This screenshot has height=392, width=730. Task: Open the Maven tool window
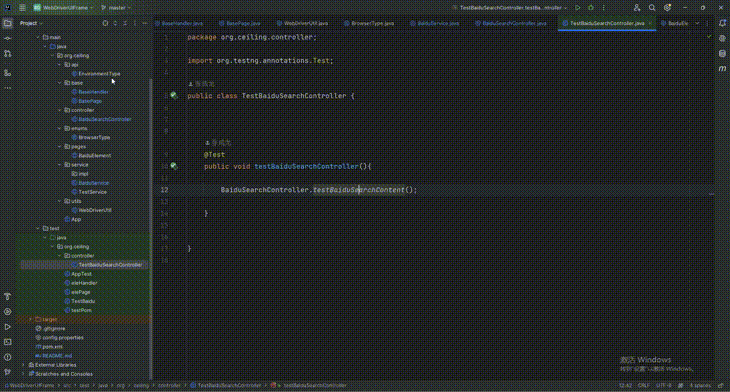(x=722, y=68)
